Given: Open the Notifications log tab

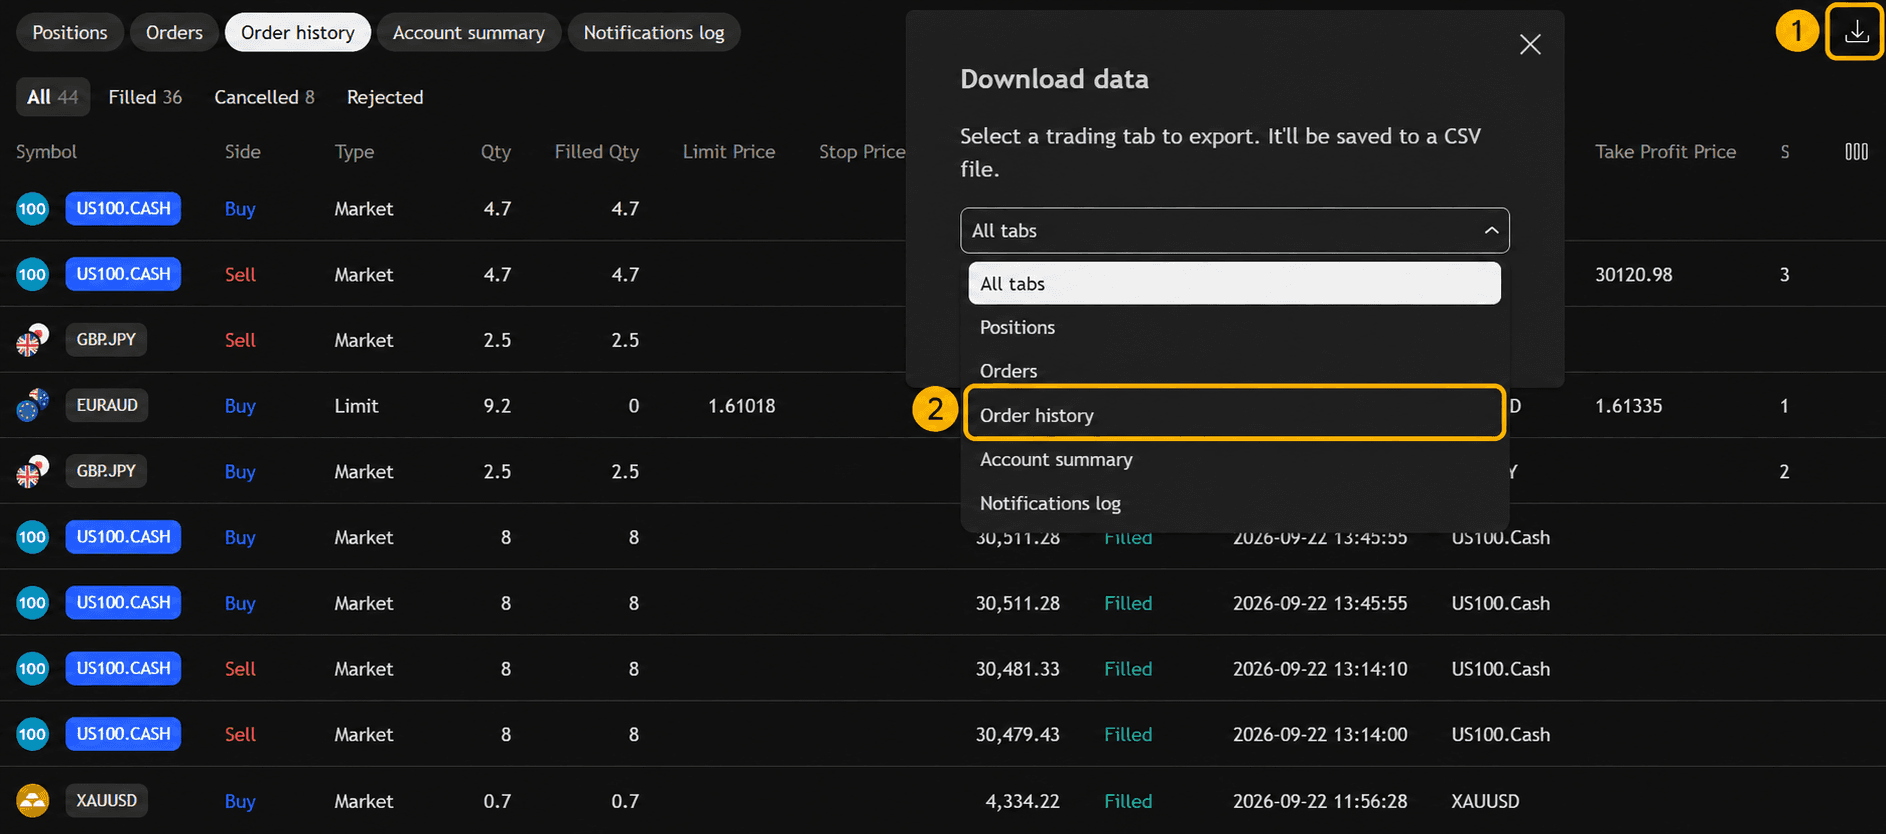Looking at the screenshot, I should point(654,32).
